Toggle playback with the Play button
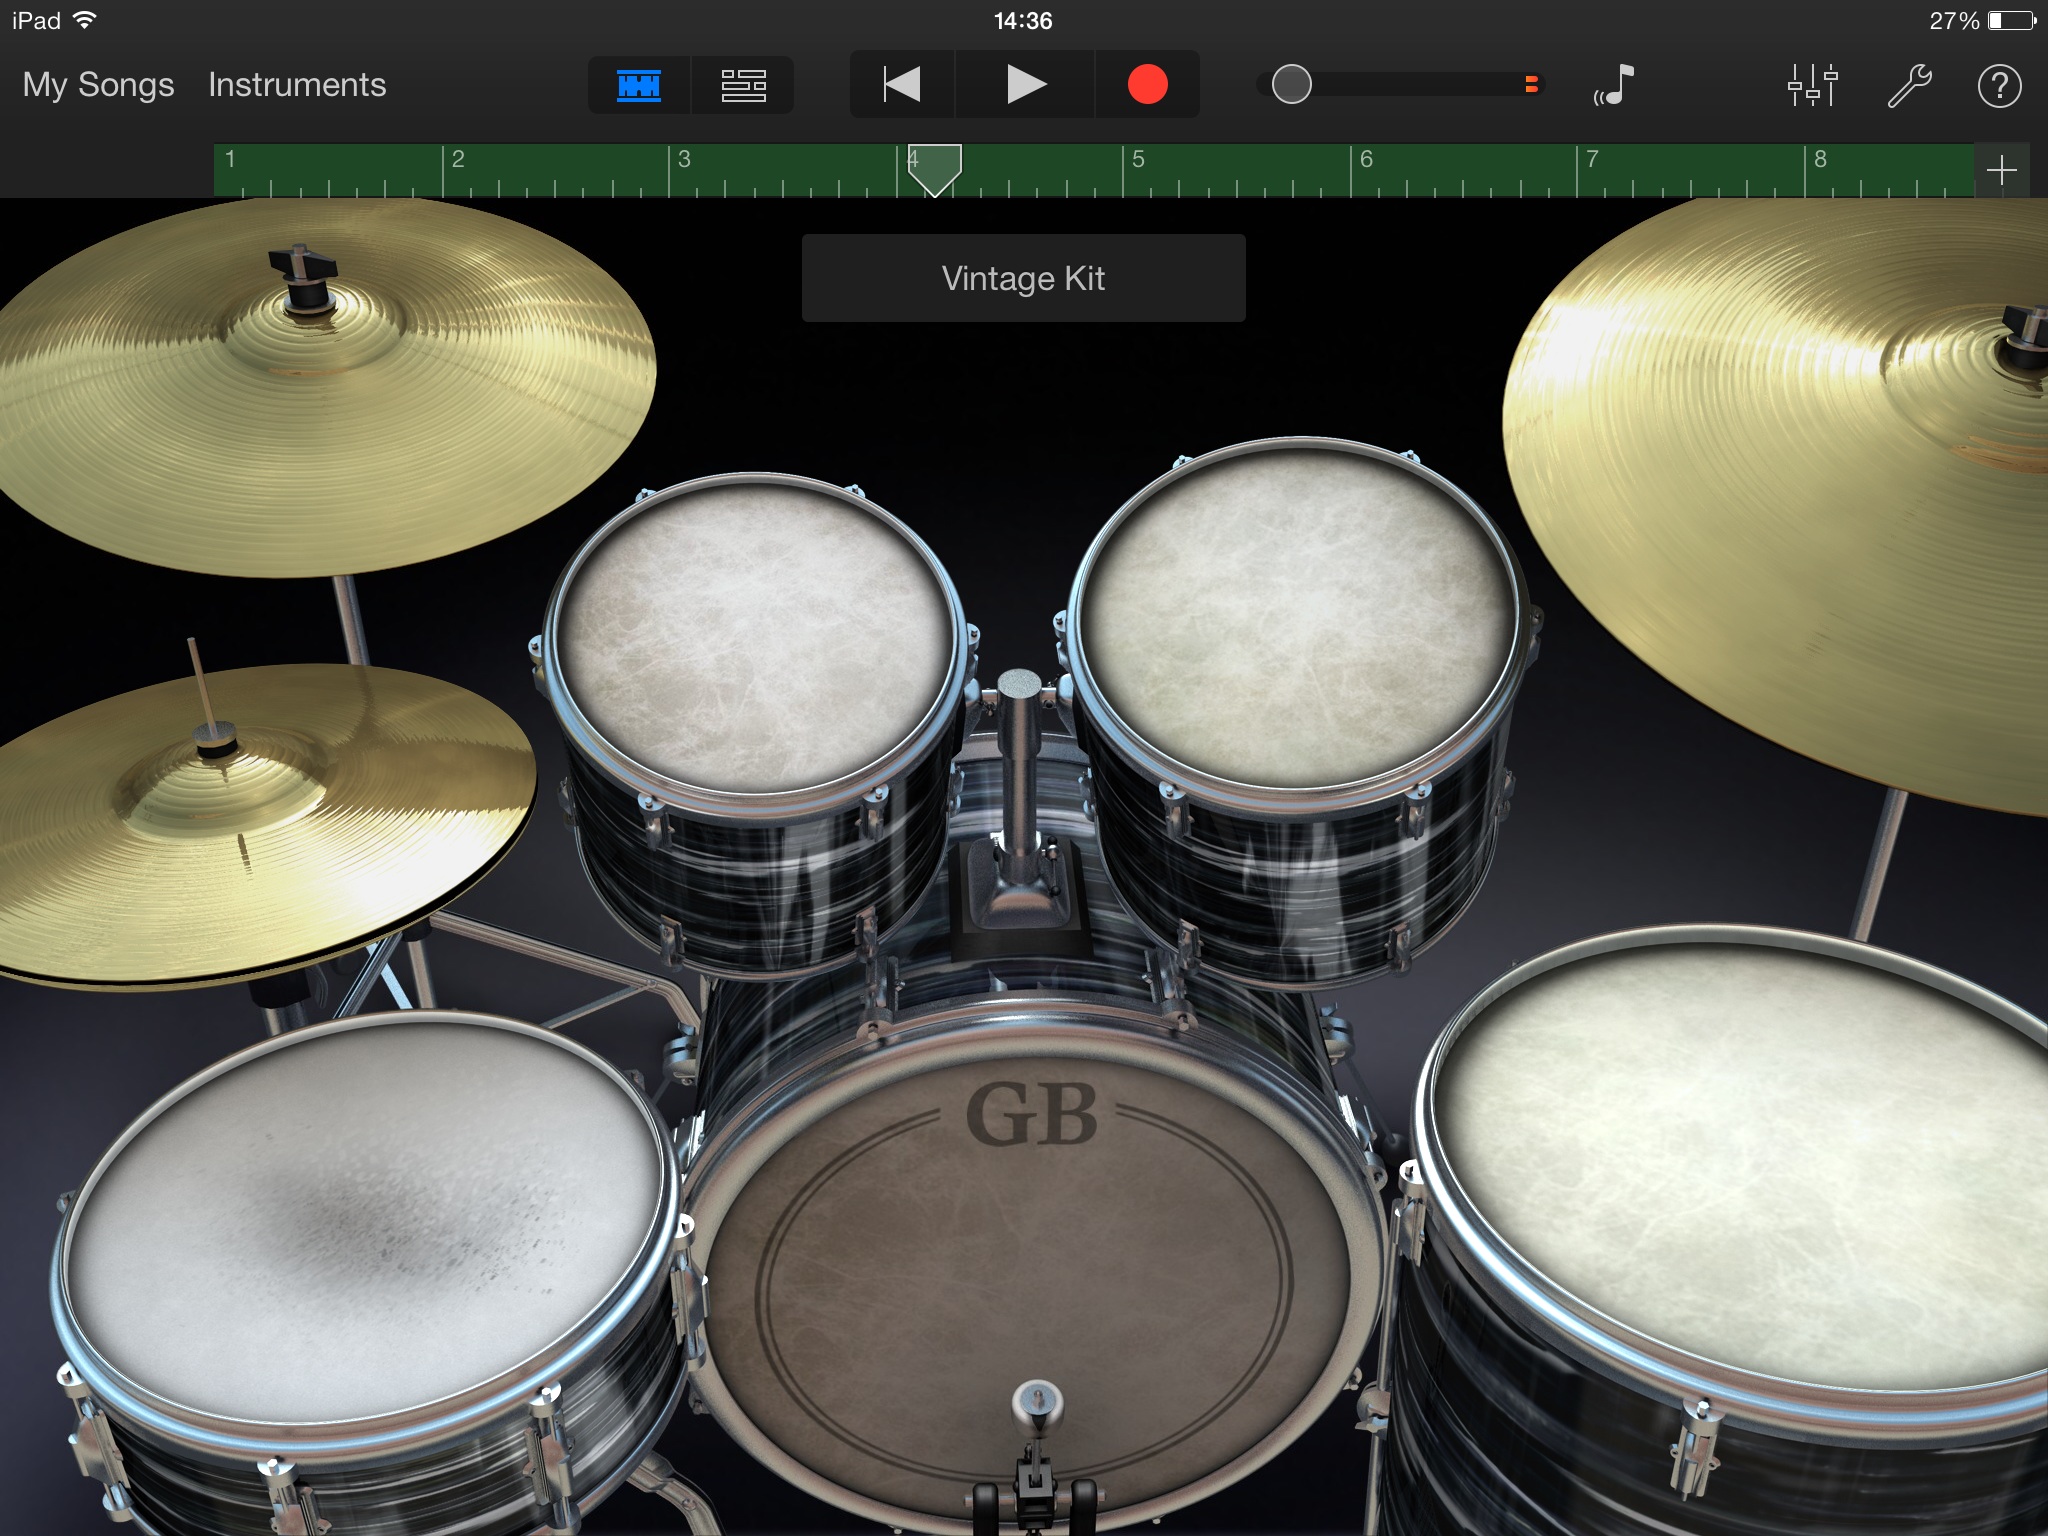2048x1536 pixels. 1024,84
